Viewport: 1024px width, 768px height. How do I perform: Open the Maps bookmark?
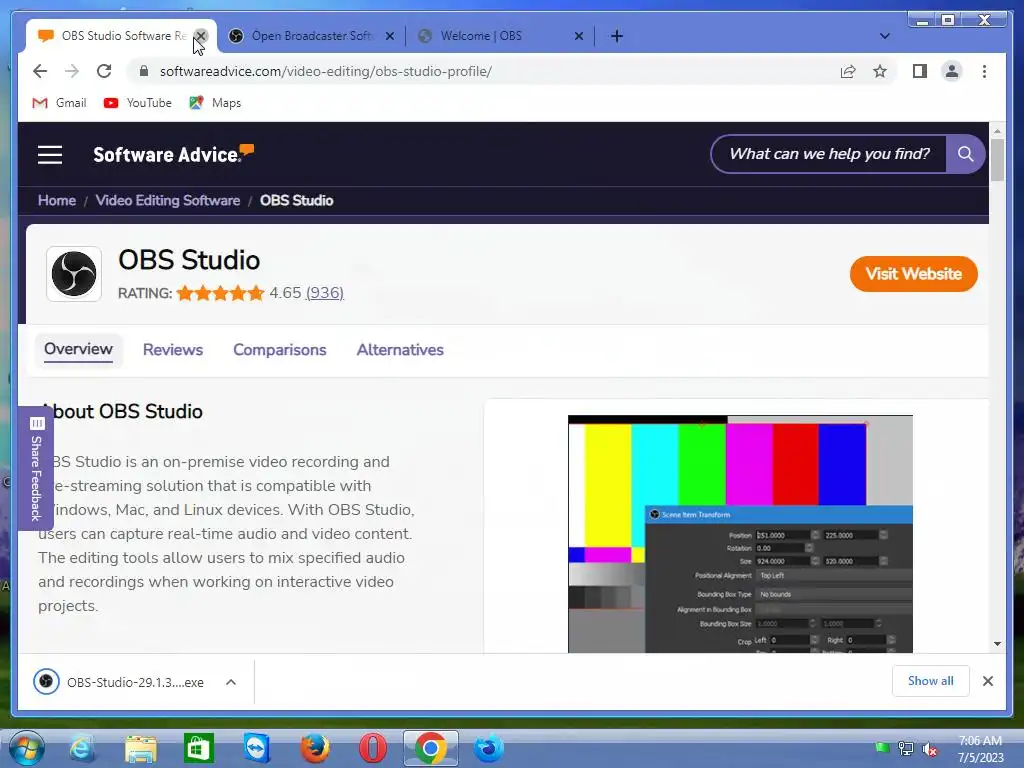point(215,103)
